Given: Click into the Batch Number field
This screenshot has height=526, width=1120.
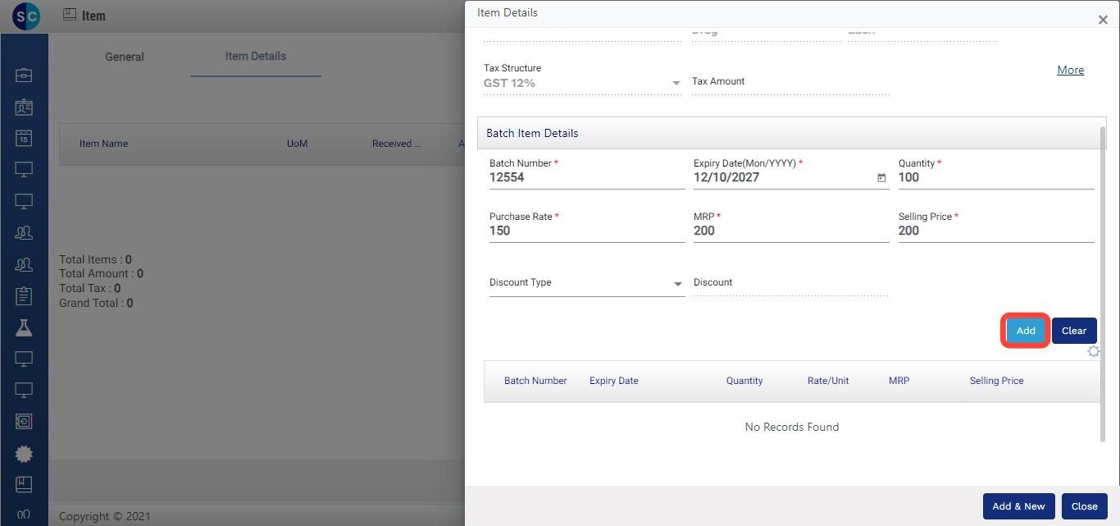Looking at the screenshot, I should point(586,178).
